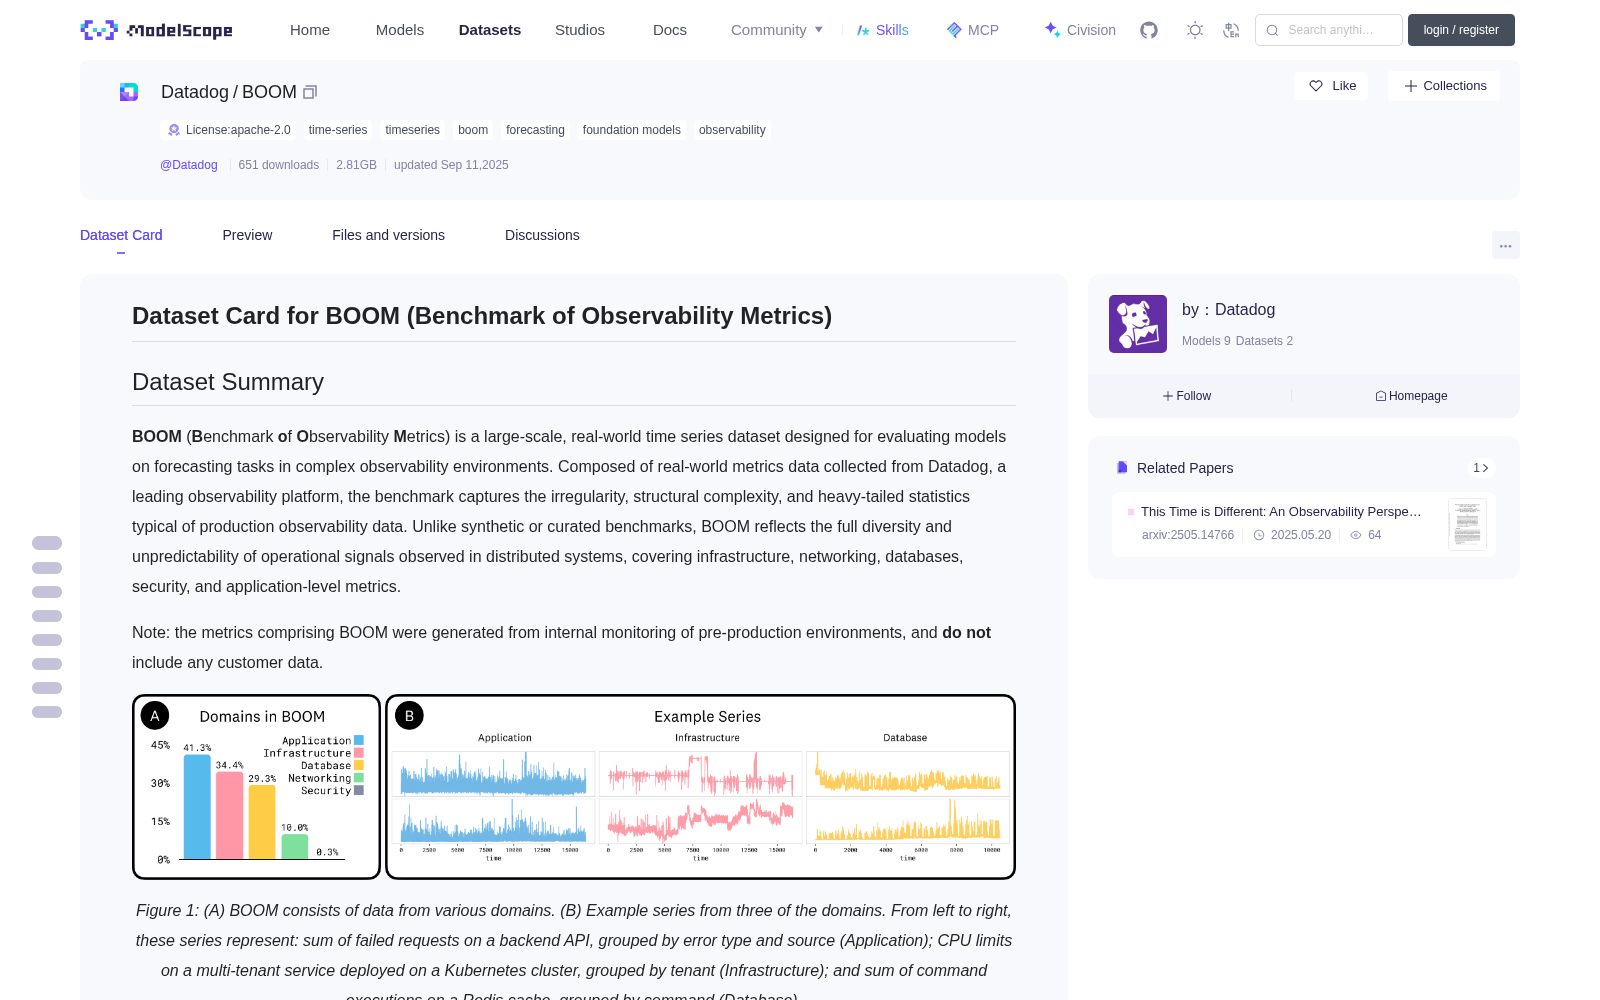The width and height of the screenshot is (1600, 1000).
Task: Click the '651 downloads' text
Action: (279, 165)
